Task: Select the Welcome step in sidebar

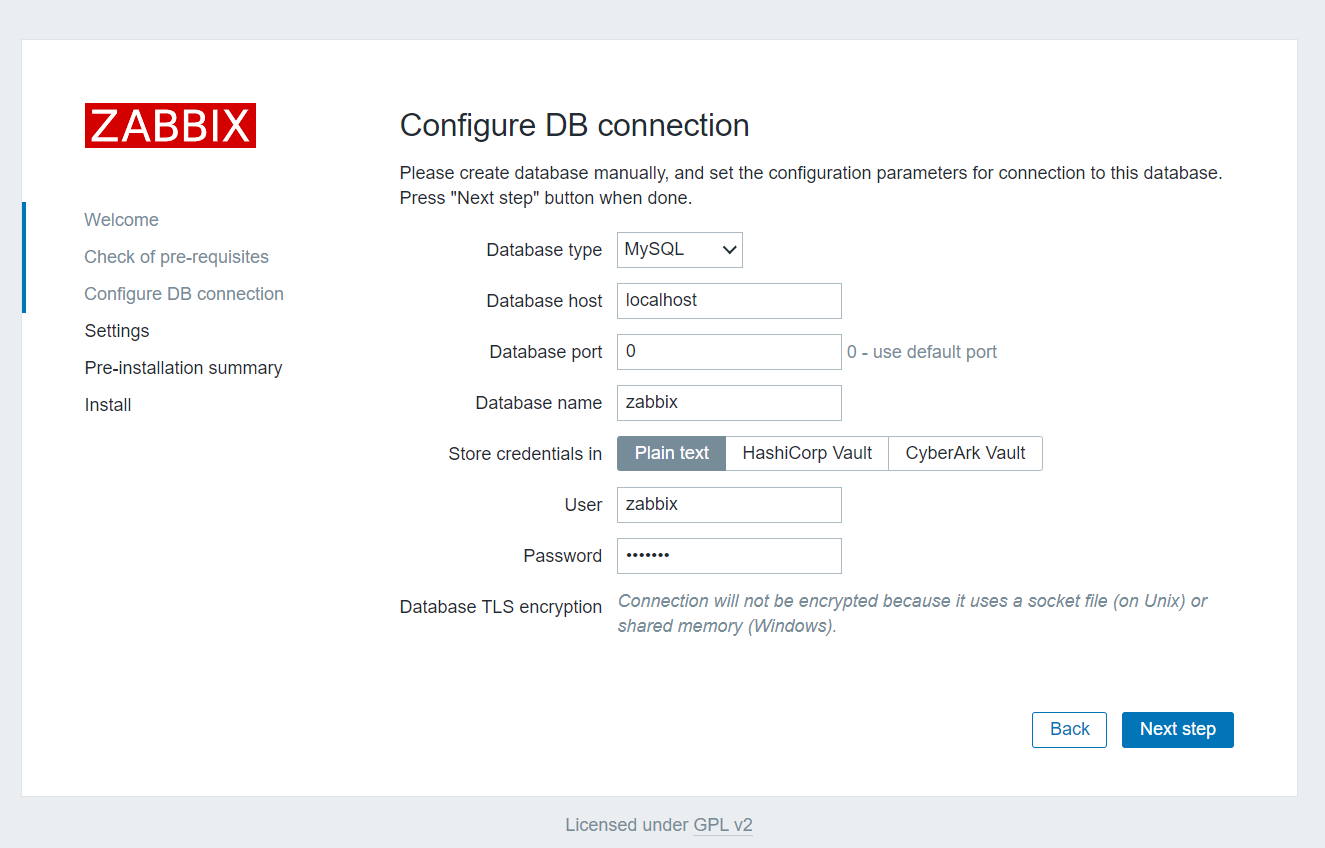Action: point(121,220)
